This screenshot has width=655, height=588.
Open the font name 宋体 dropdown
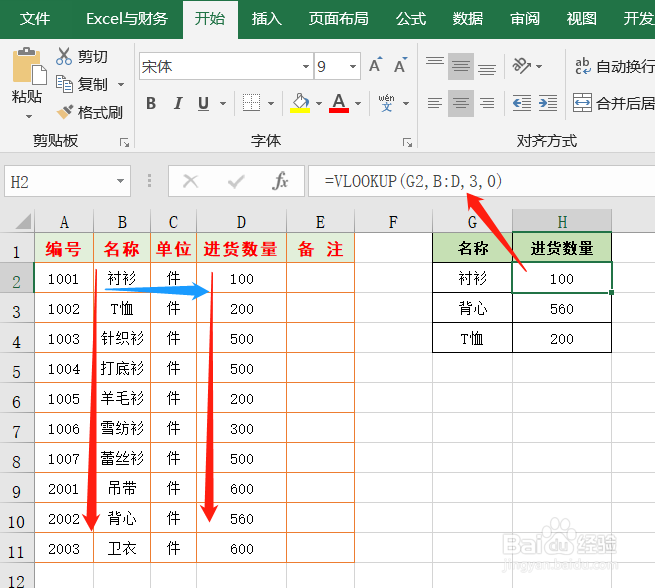click(x=306, y=66)
